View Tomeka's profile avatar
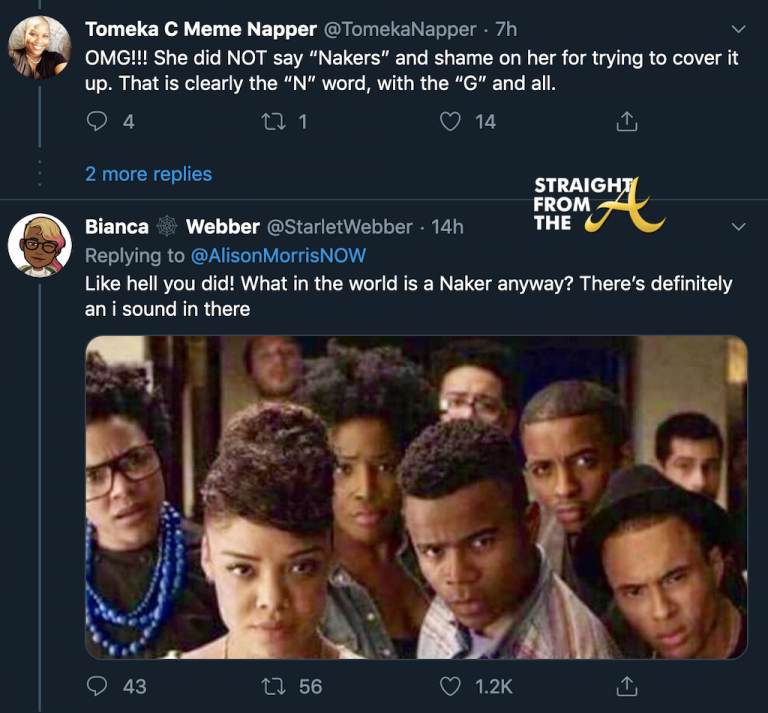Image resolution: width=768 pixels, height=713 pixels. click(x=40, y=47)
